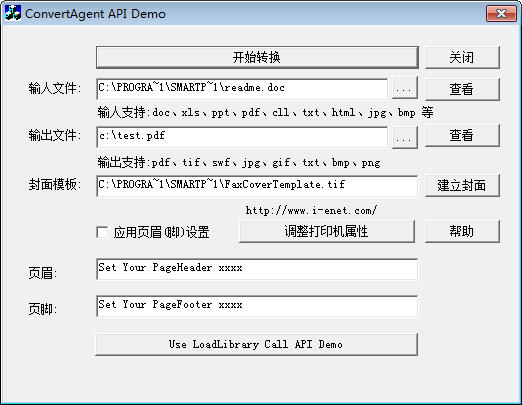Viewport: 522px width, 405px height.
Task: Click the cover template path field
Action: click(257, 186)
